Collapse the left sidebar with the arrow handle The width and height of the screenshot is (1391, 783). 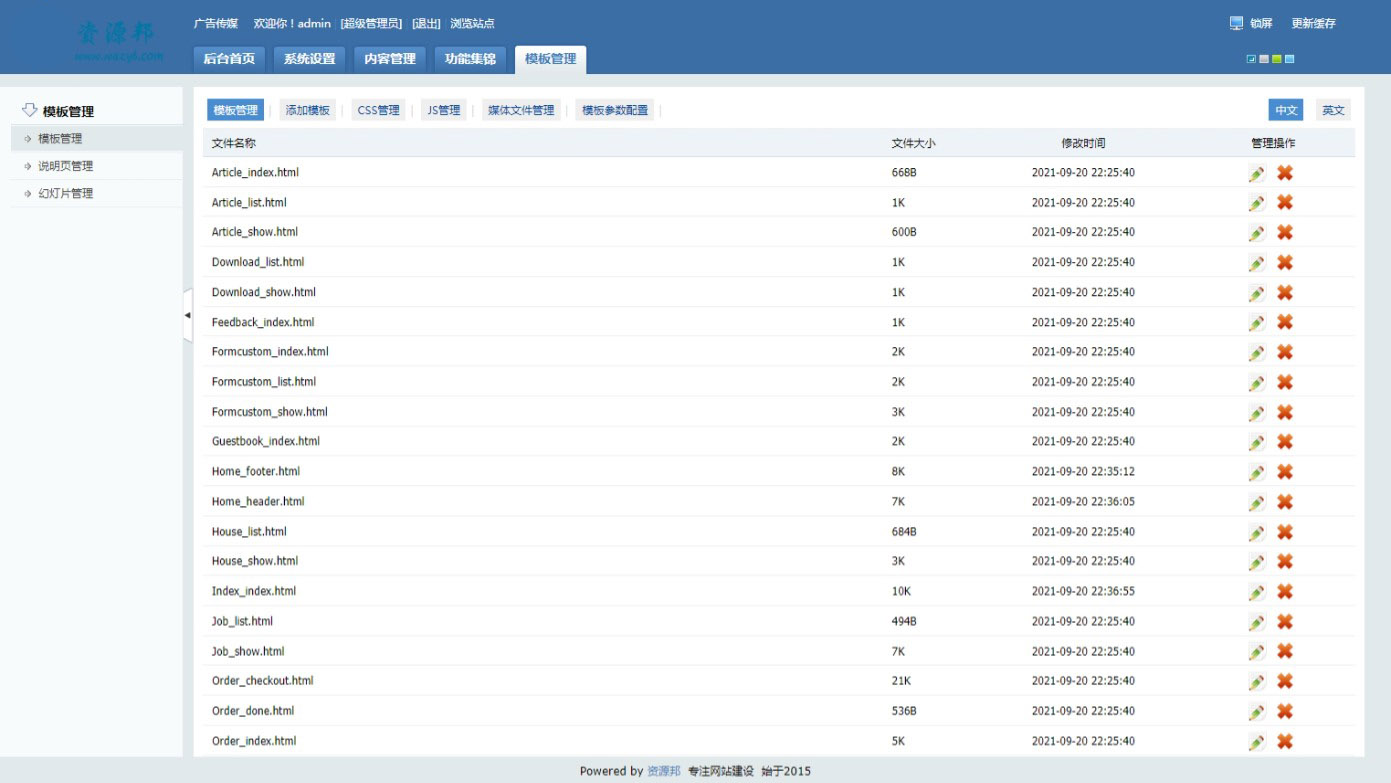tap(187, 315)
